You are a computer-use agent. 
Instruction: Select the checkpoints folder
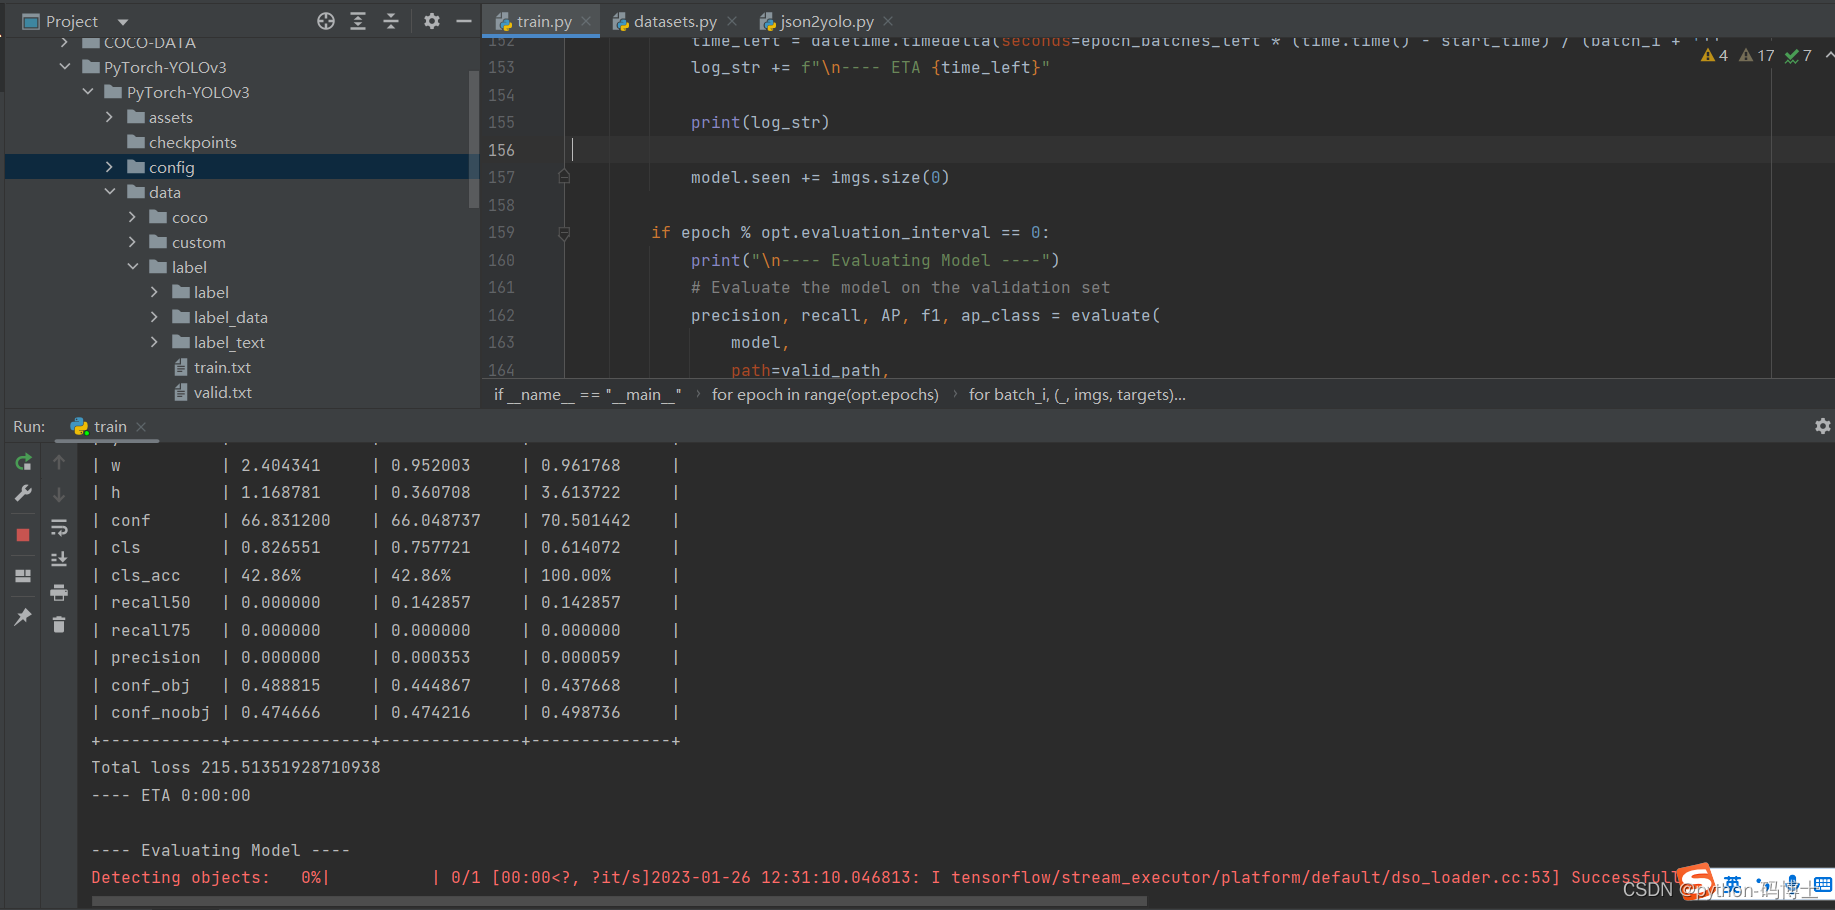pyautogui.click(x=192, y=142)
